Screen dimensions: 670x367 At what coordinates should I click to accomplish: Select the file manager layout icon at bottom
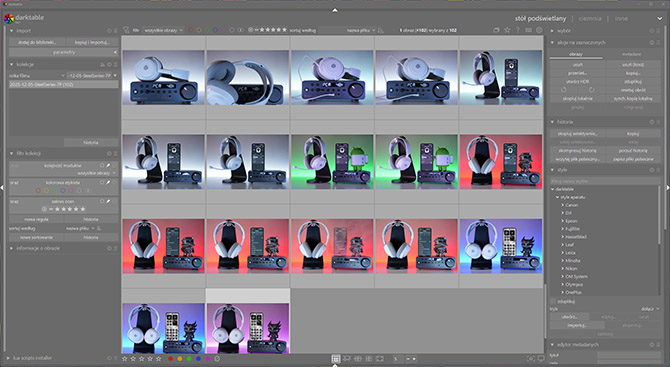pos(336,359)
